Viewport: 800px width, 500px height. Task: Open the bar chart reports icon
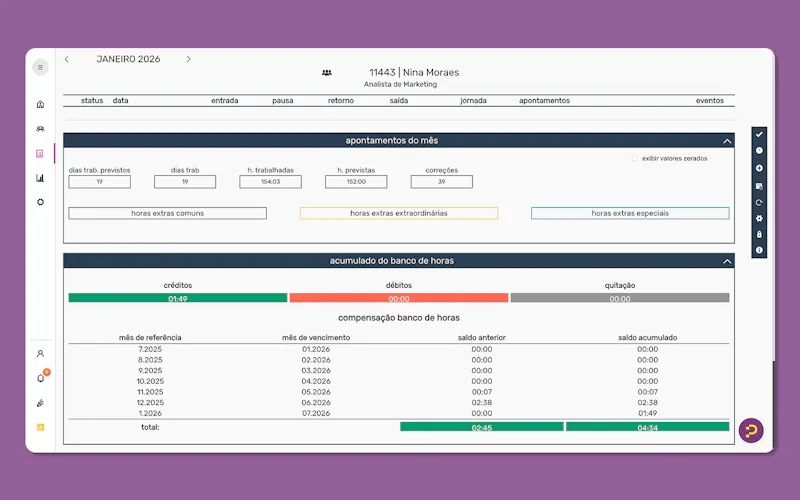[x=40, y=178]
